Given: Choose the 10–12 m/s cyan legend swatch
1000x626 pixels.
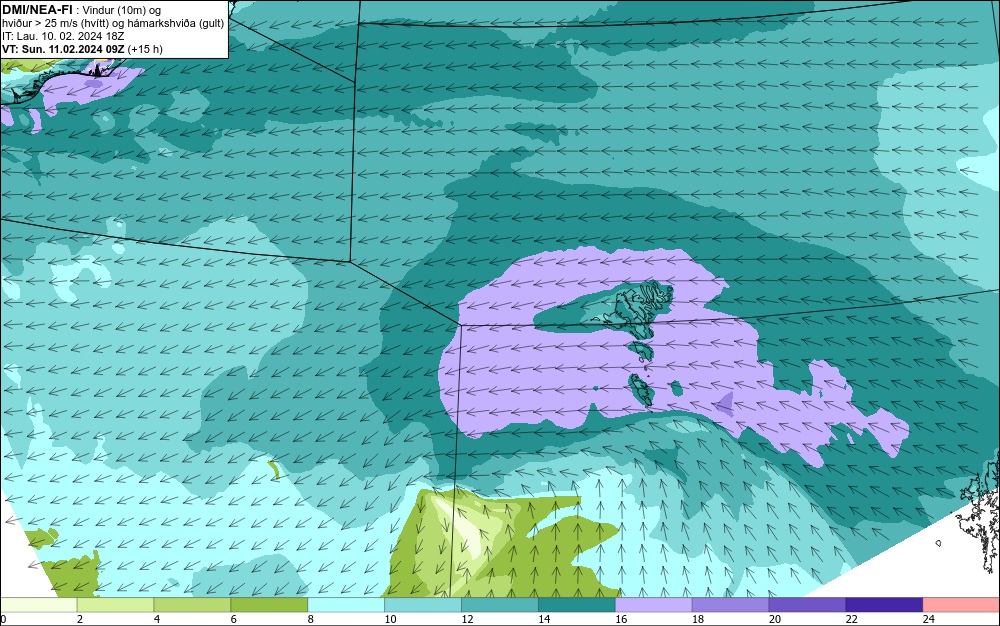Looking at the screenshot, I should (423, 605).
